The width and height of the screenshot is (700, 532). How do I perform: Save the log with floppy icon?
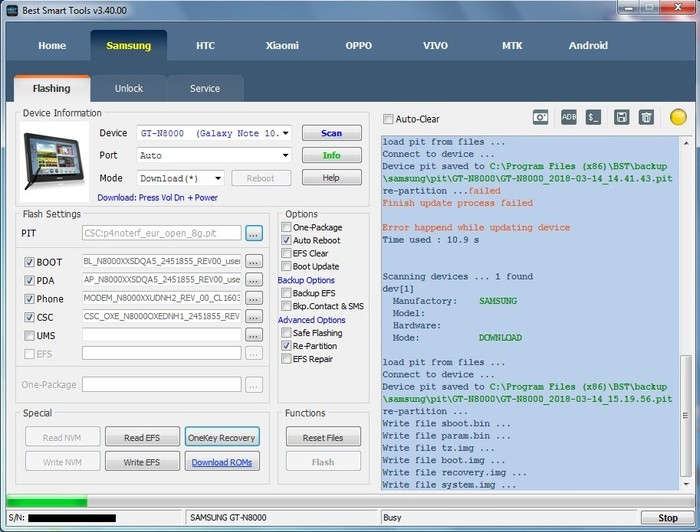(621, 117)
